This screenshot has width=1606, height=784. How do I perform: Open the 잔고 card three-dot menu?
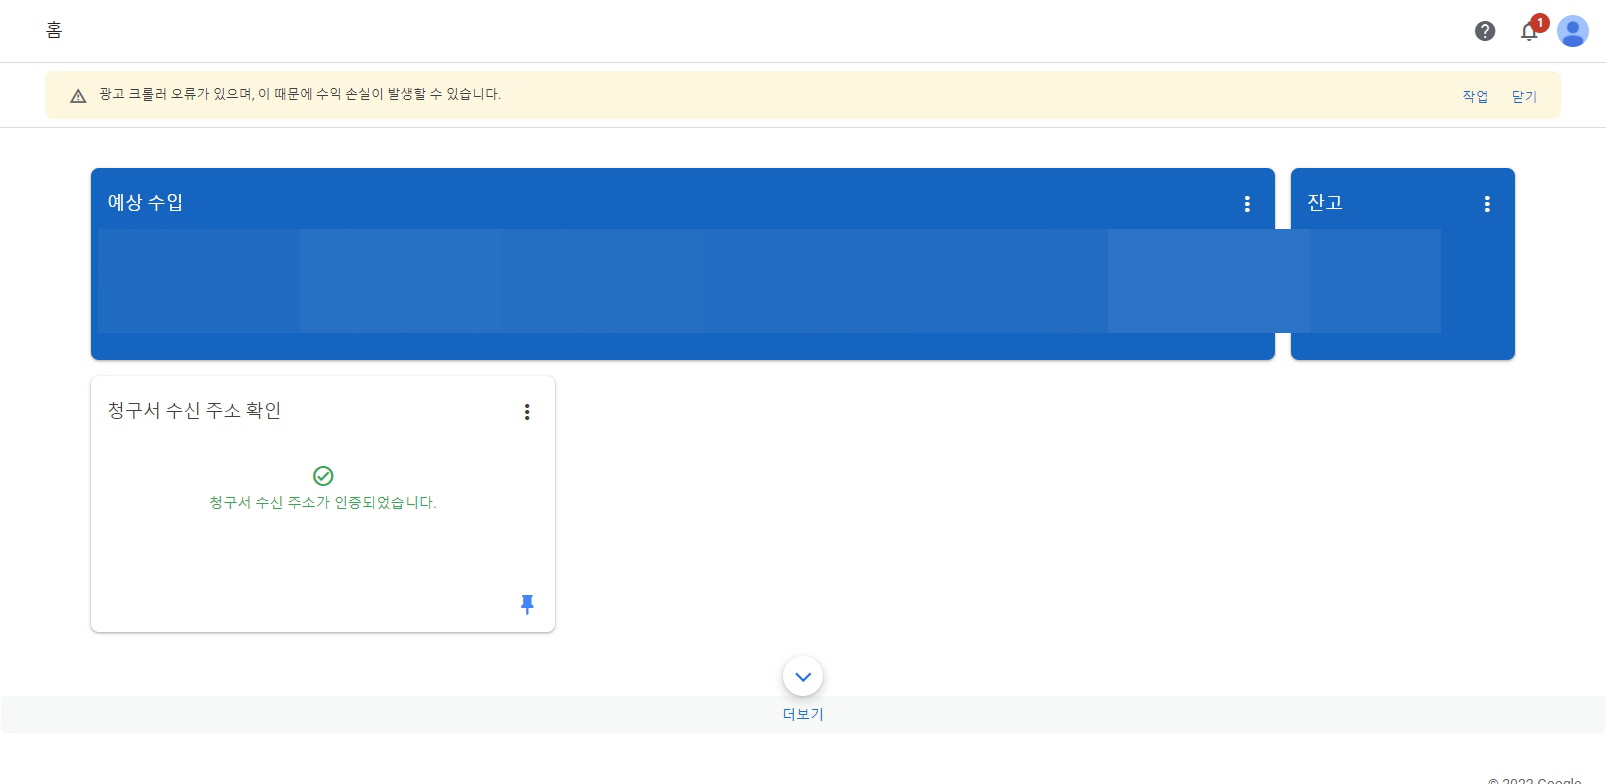[1487, 204]
